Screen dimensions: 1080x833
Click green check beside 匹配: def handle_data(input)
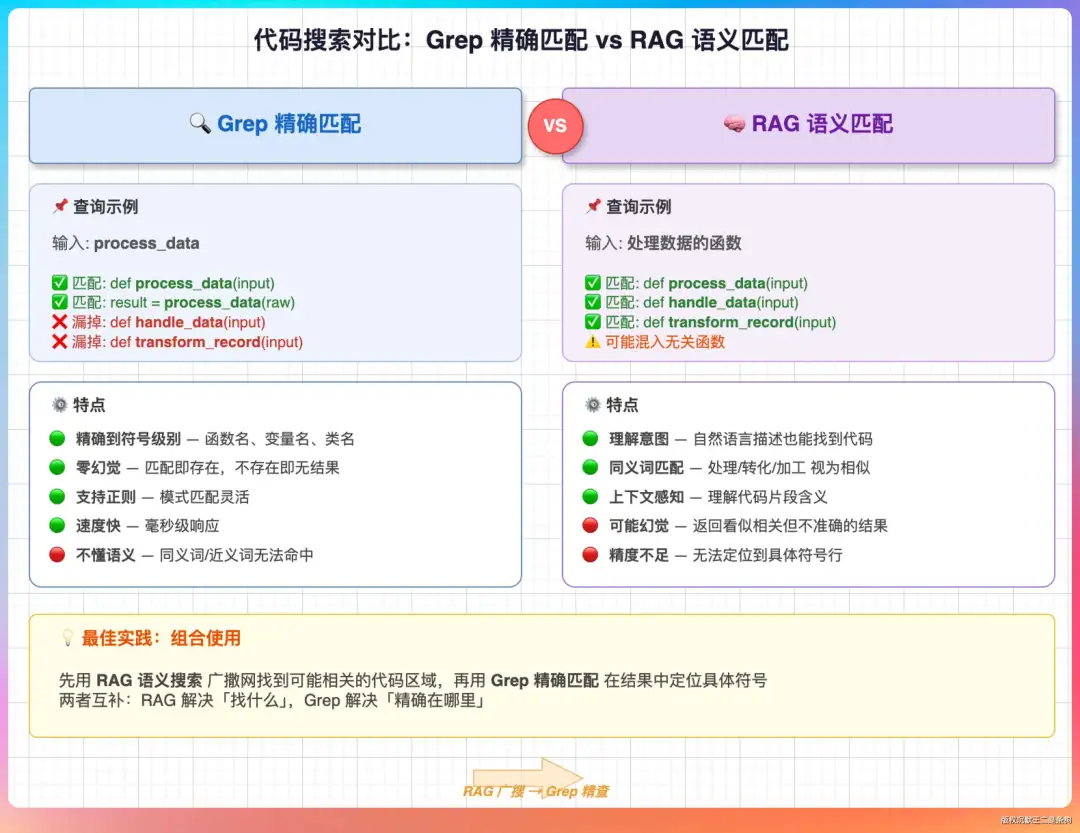[593, 302]
